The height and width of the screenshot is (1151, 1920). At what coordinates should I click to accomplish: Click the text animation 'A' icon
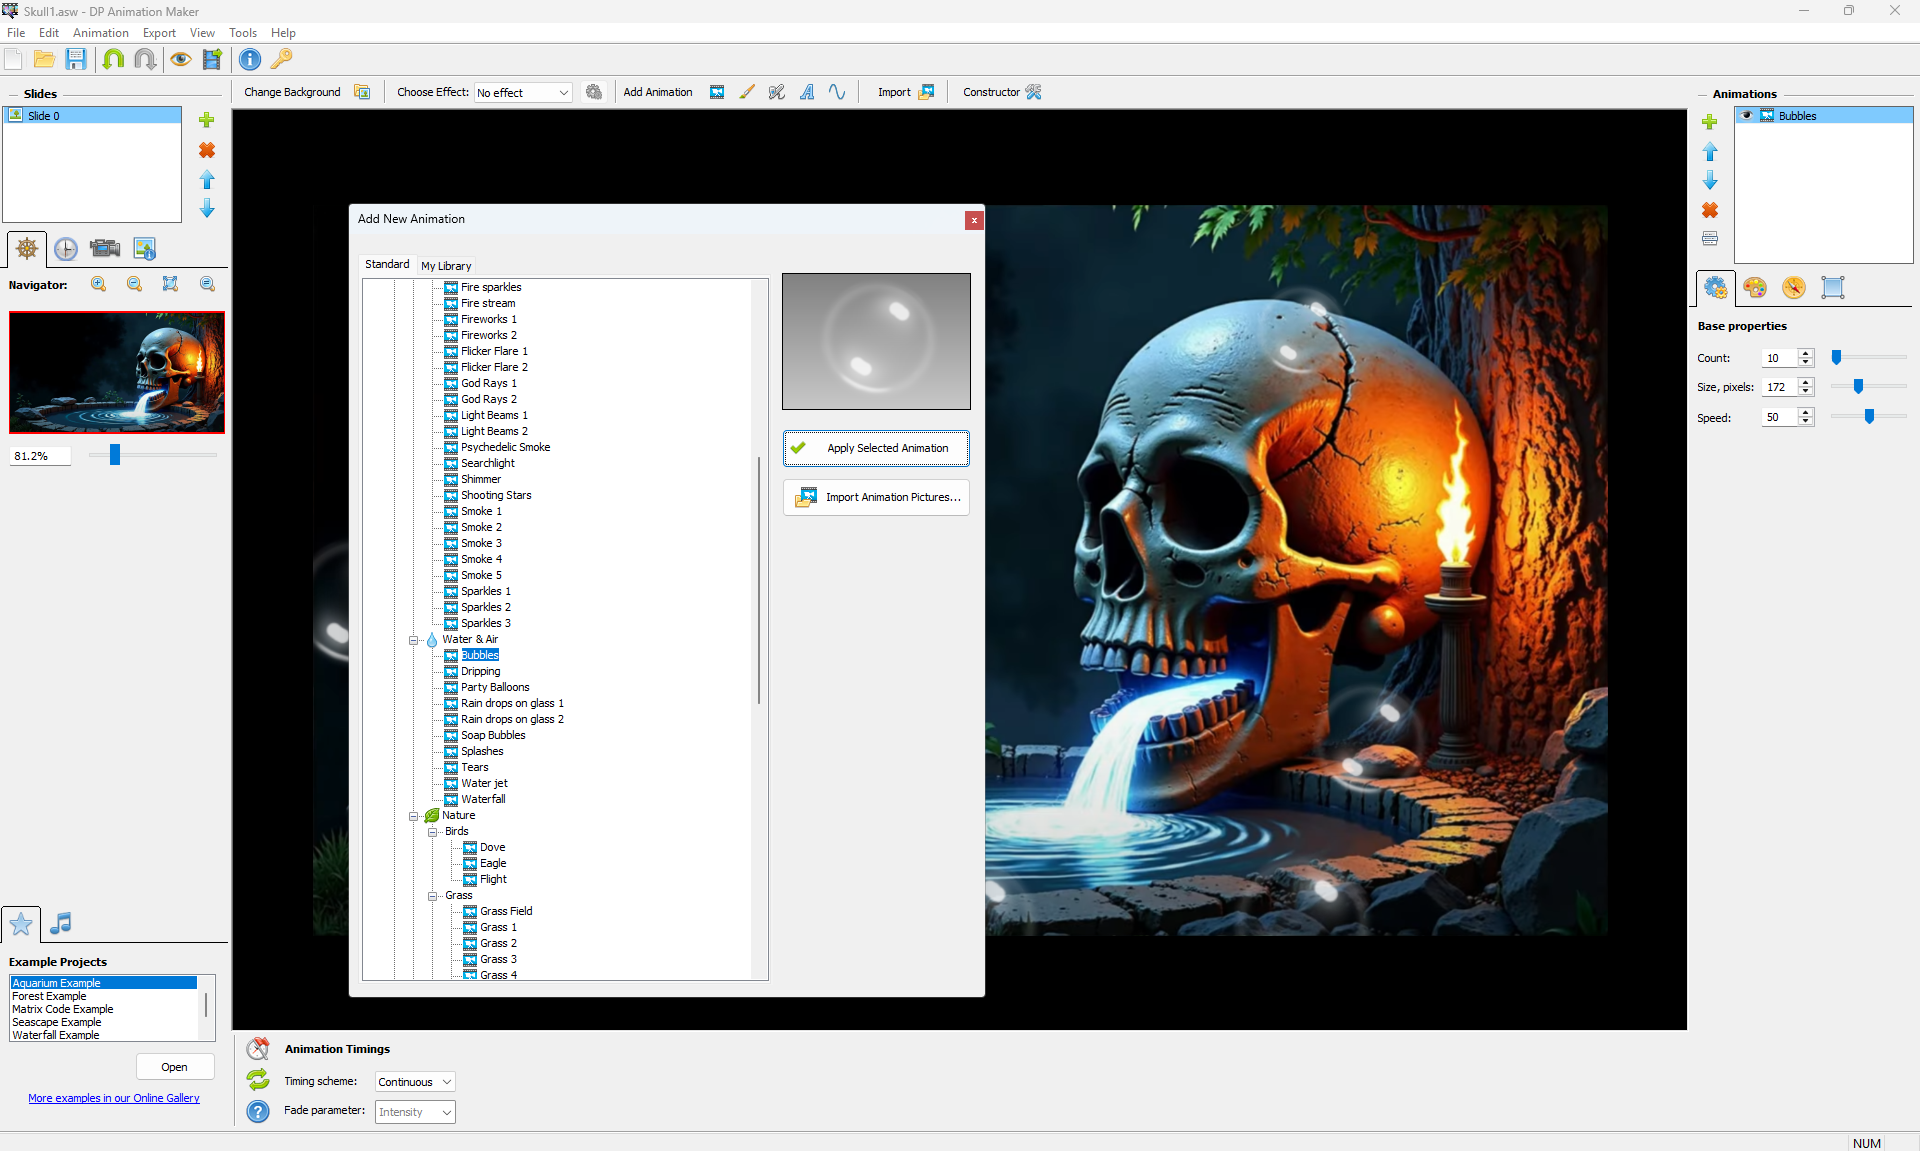(807, 92)
